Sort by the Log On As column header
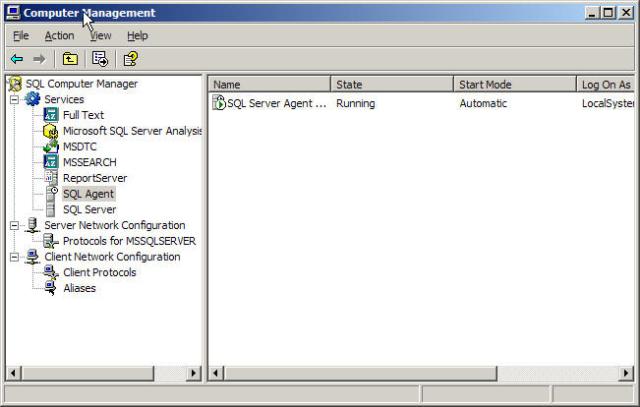Image resolution: width=640 pixels, height=407 pixels. coord(606,85)
